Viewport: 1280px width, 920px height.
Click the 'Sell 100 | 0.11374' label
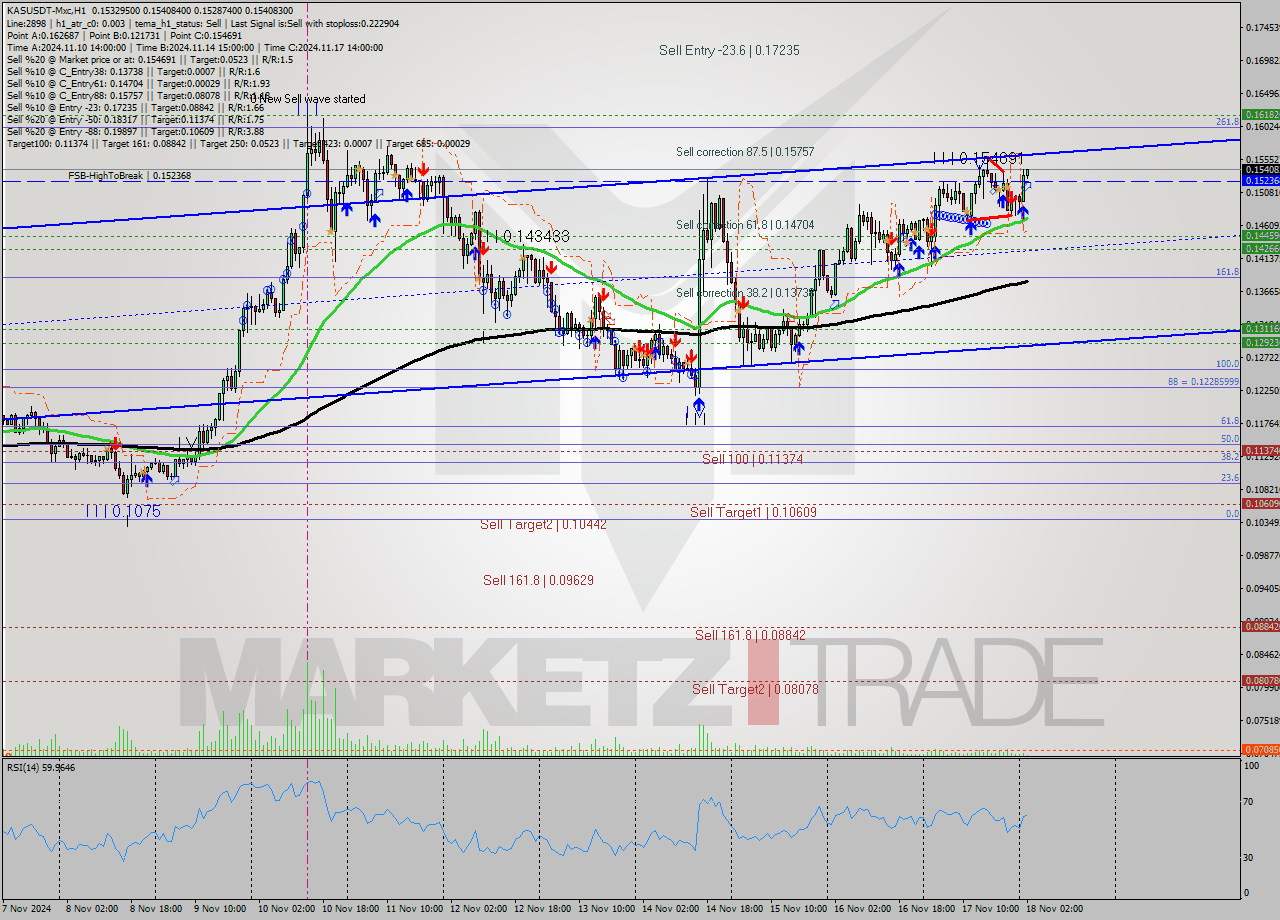752,458
